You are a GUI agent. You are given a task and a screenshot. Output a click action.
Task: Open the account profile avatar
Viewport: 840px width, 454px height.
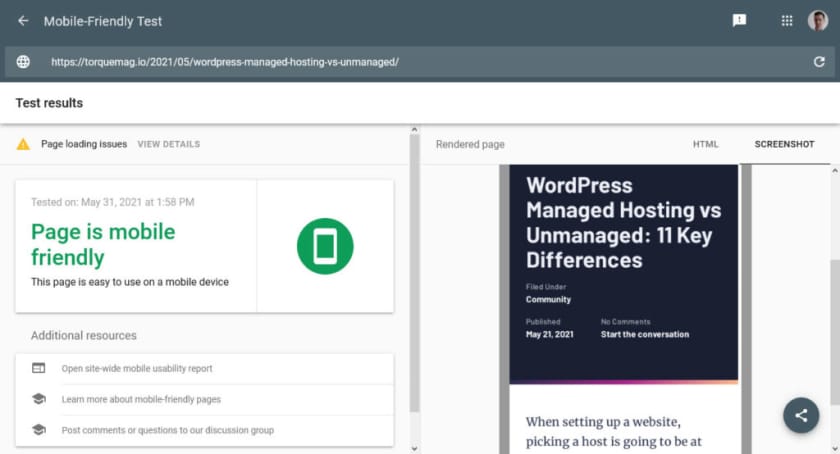click(x=818, y=21)
